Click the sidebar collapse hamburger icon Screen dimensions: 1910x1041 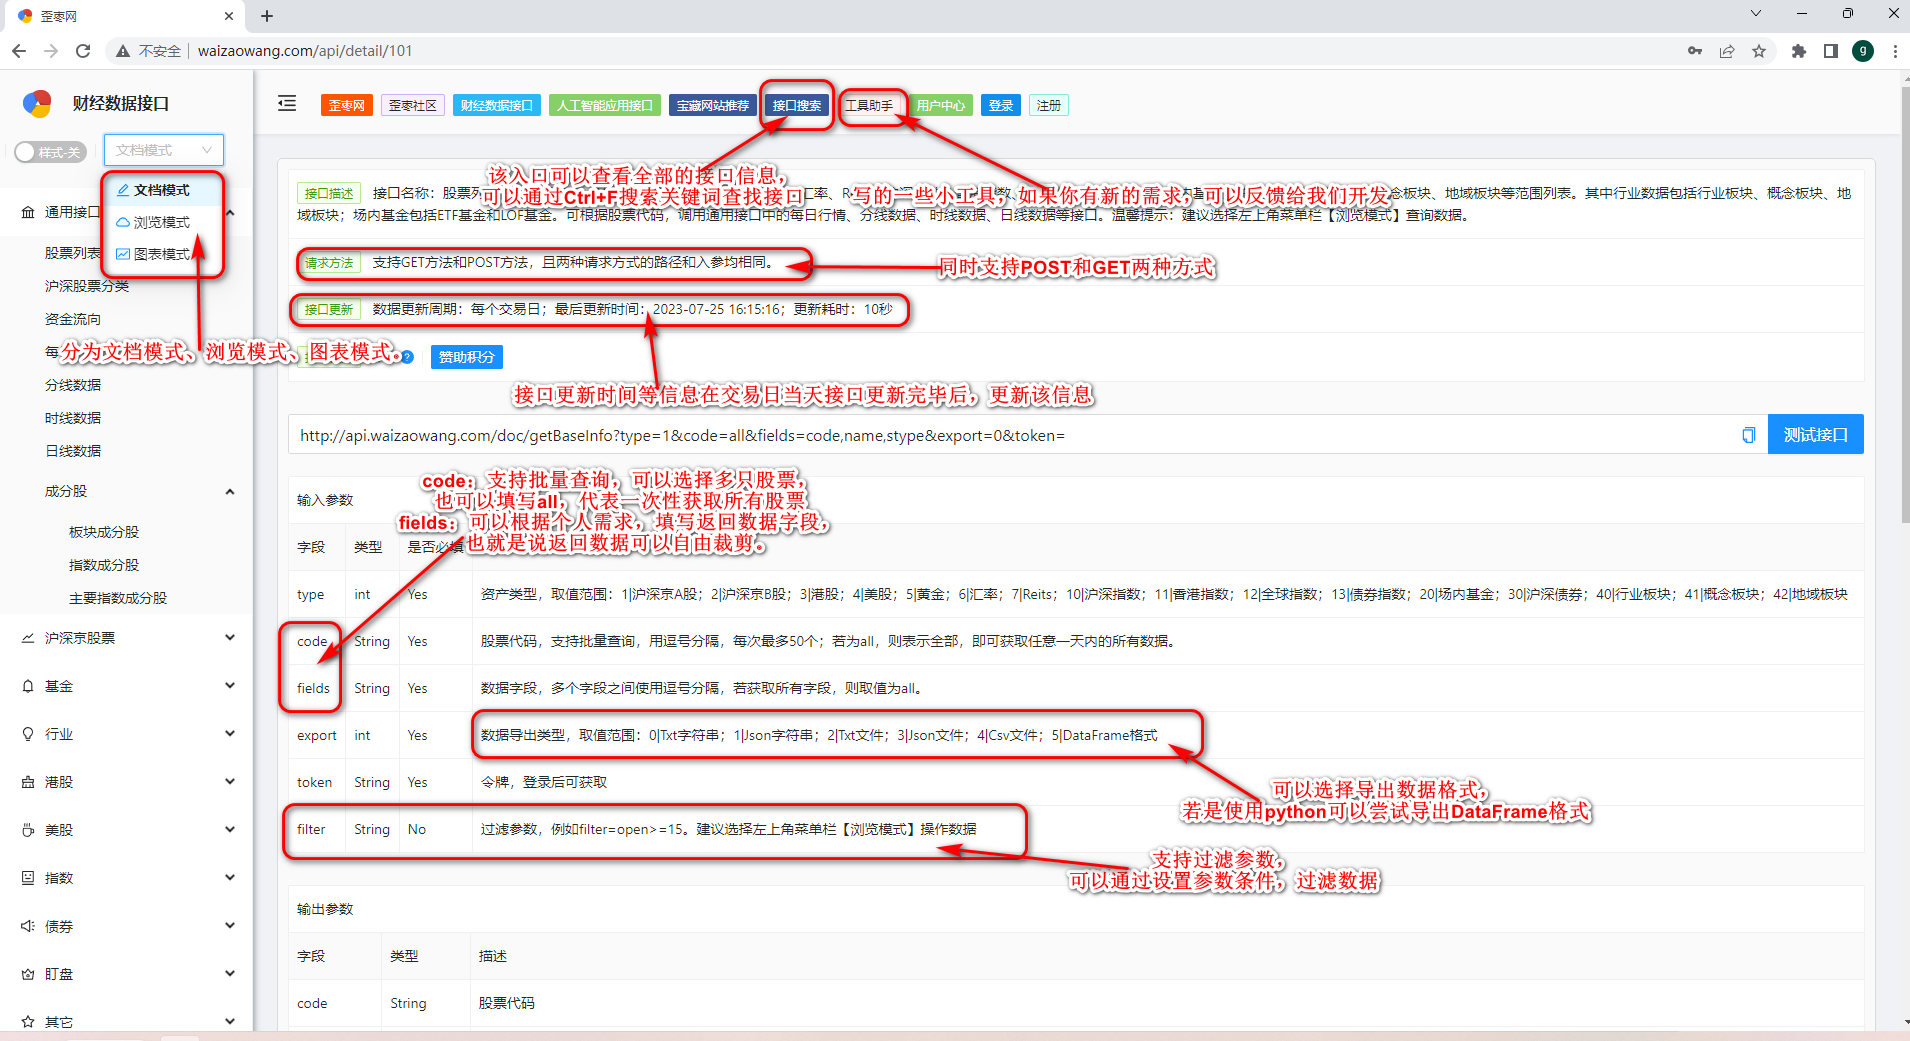287,103
